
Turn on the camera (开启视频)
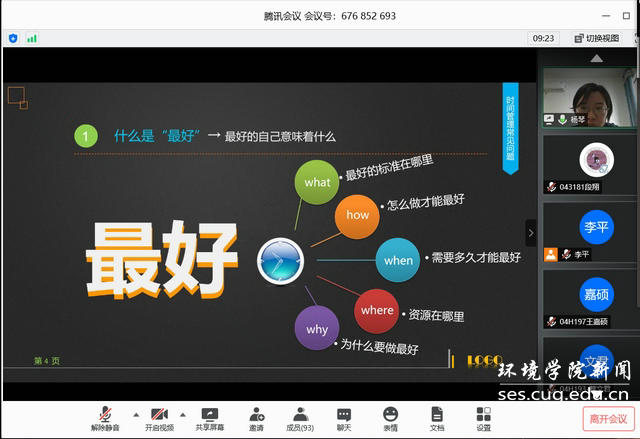[158, 418]
